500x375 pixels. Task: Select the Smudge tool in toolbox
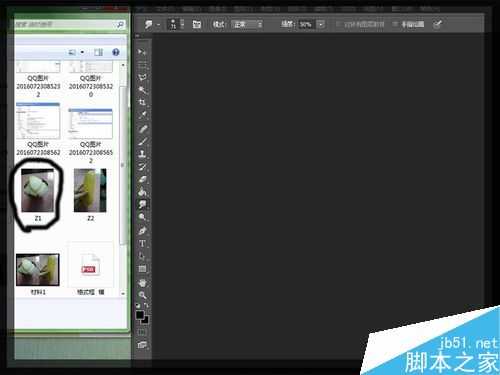143,204
